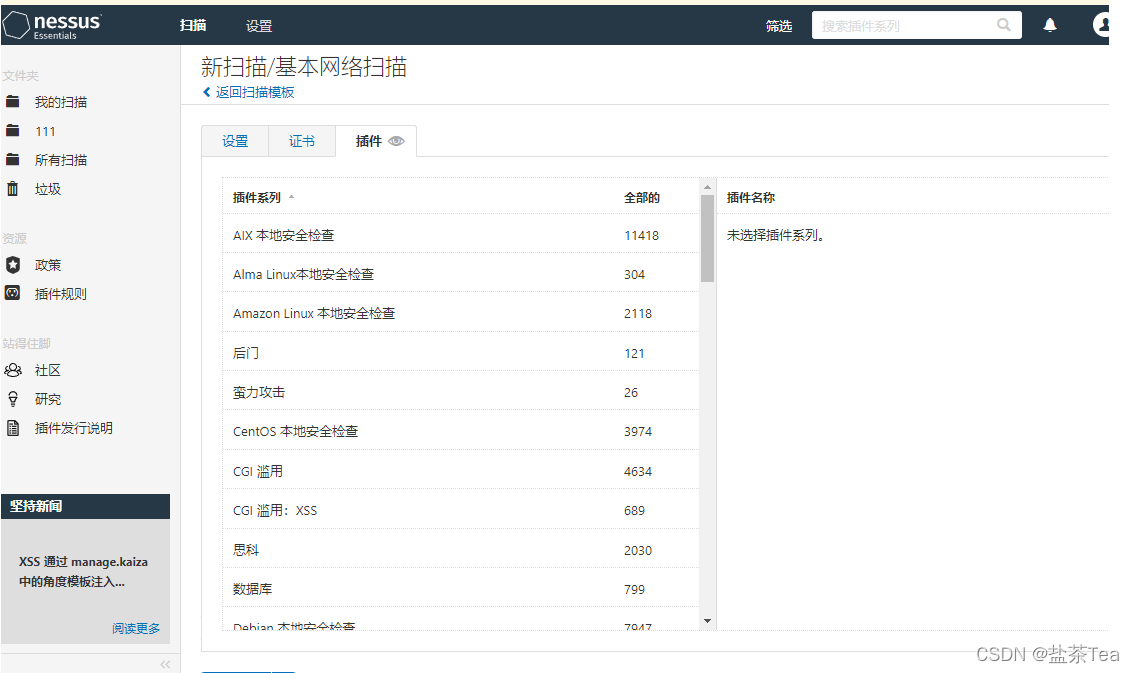The height and width of the screenshot is (673, 1134).
Task: Open the 扫描 top menu
Action: click(193, 25)
